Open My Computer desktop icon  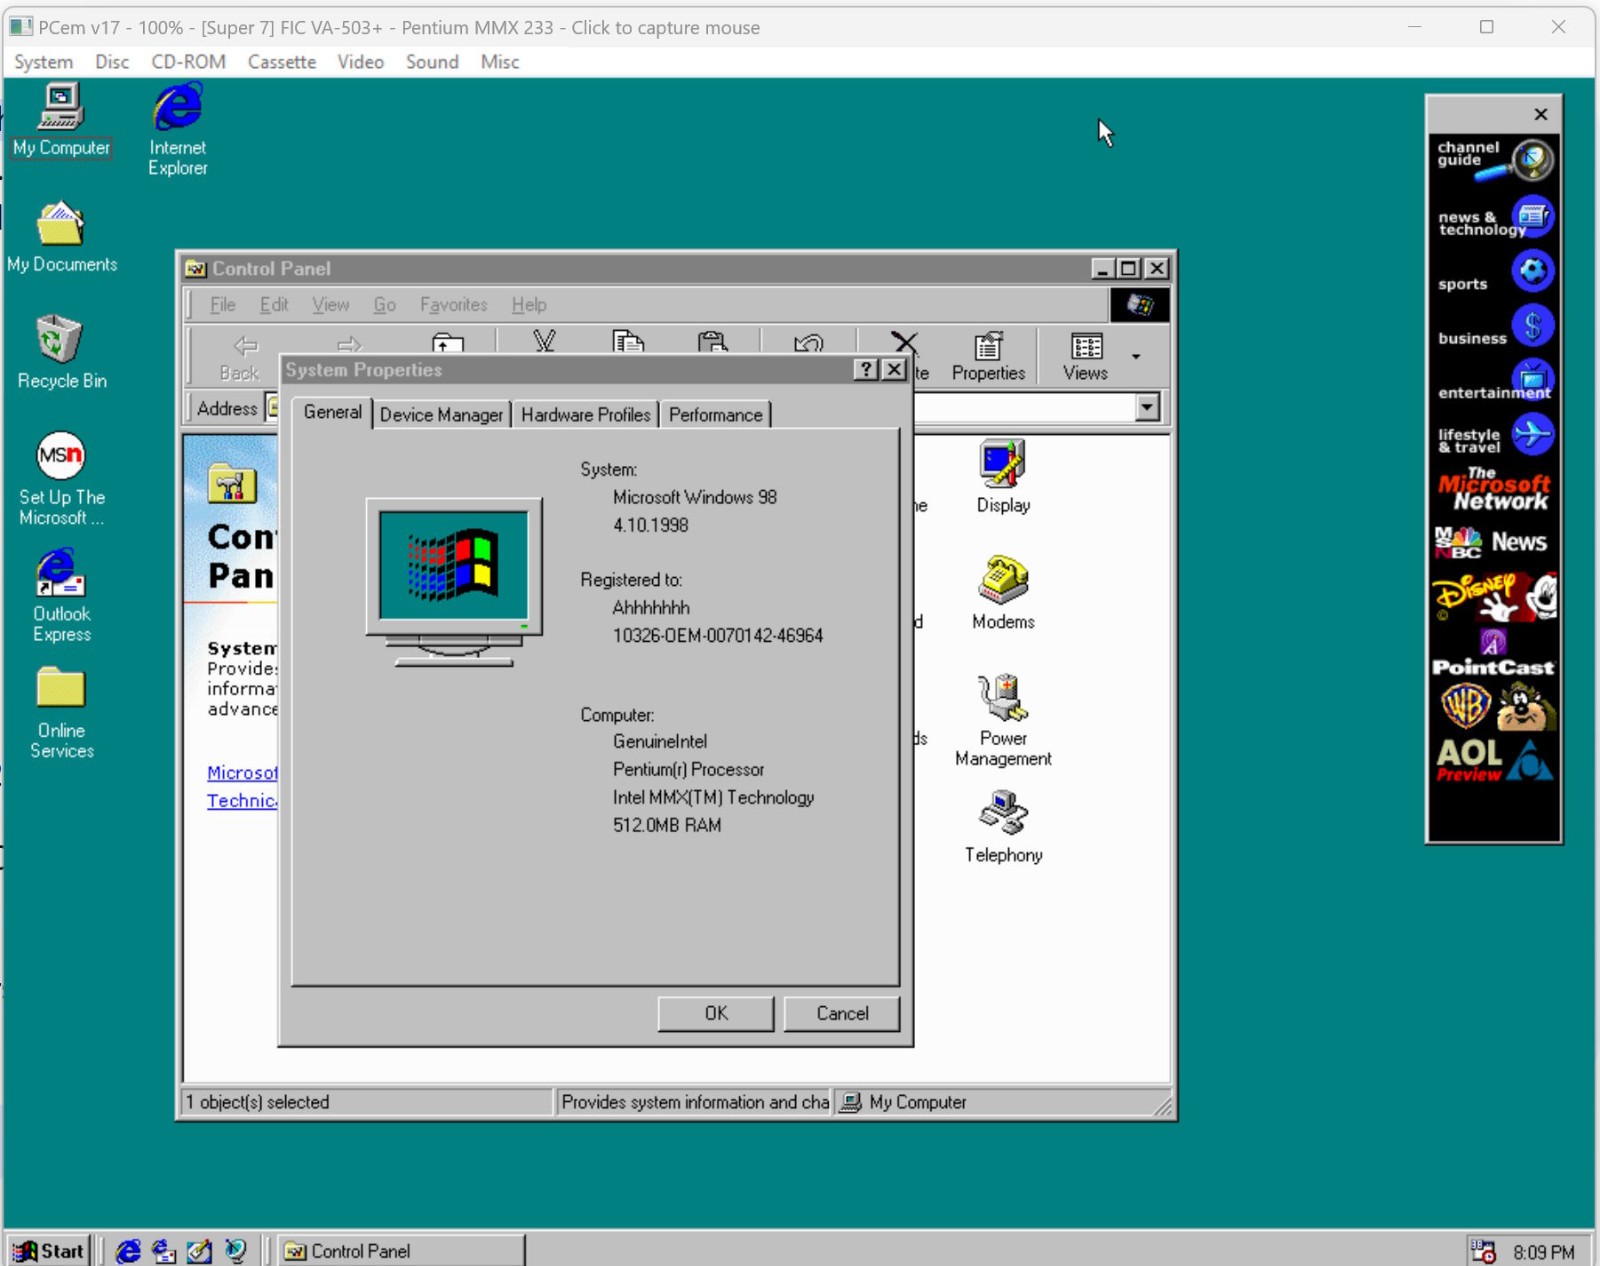61,121
